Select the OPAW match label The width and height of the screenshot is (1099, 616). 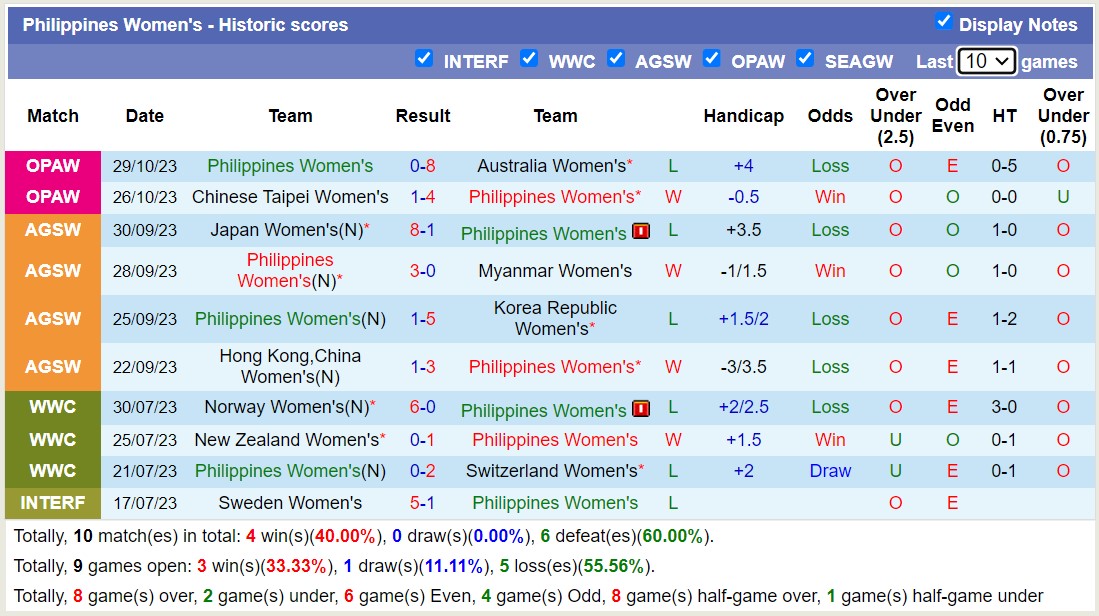pos(52,166)
